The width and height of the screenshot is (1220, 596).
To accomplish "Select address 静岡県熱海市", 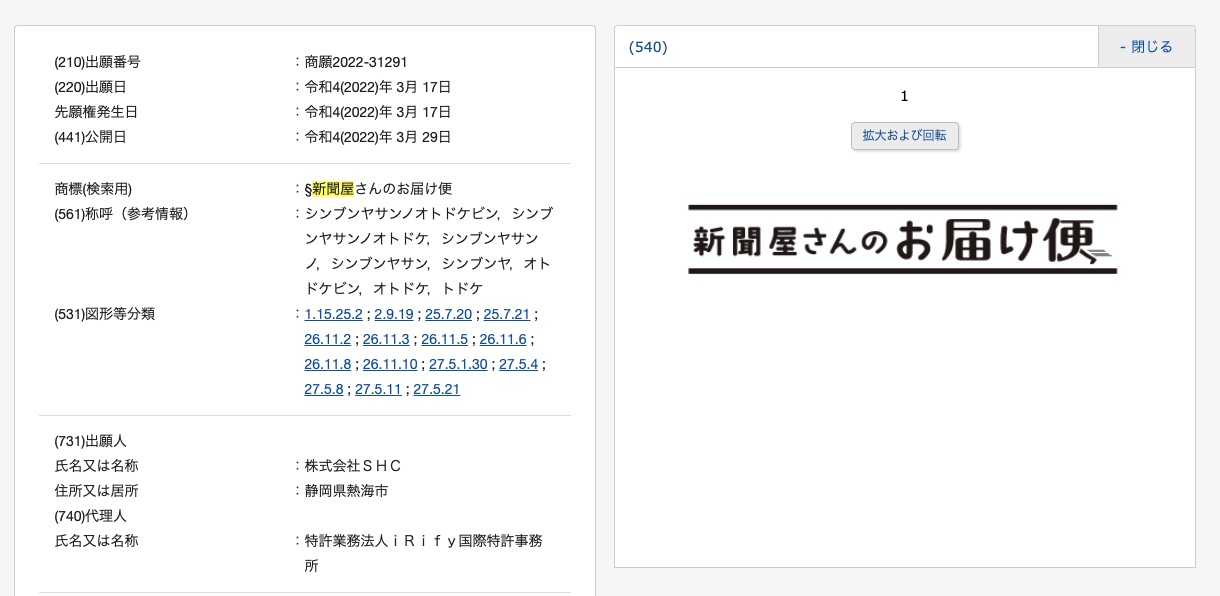I will [346, 491].
